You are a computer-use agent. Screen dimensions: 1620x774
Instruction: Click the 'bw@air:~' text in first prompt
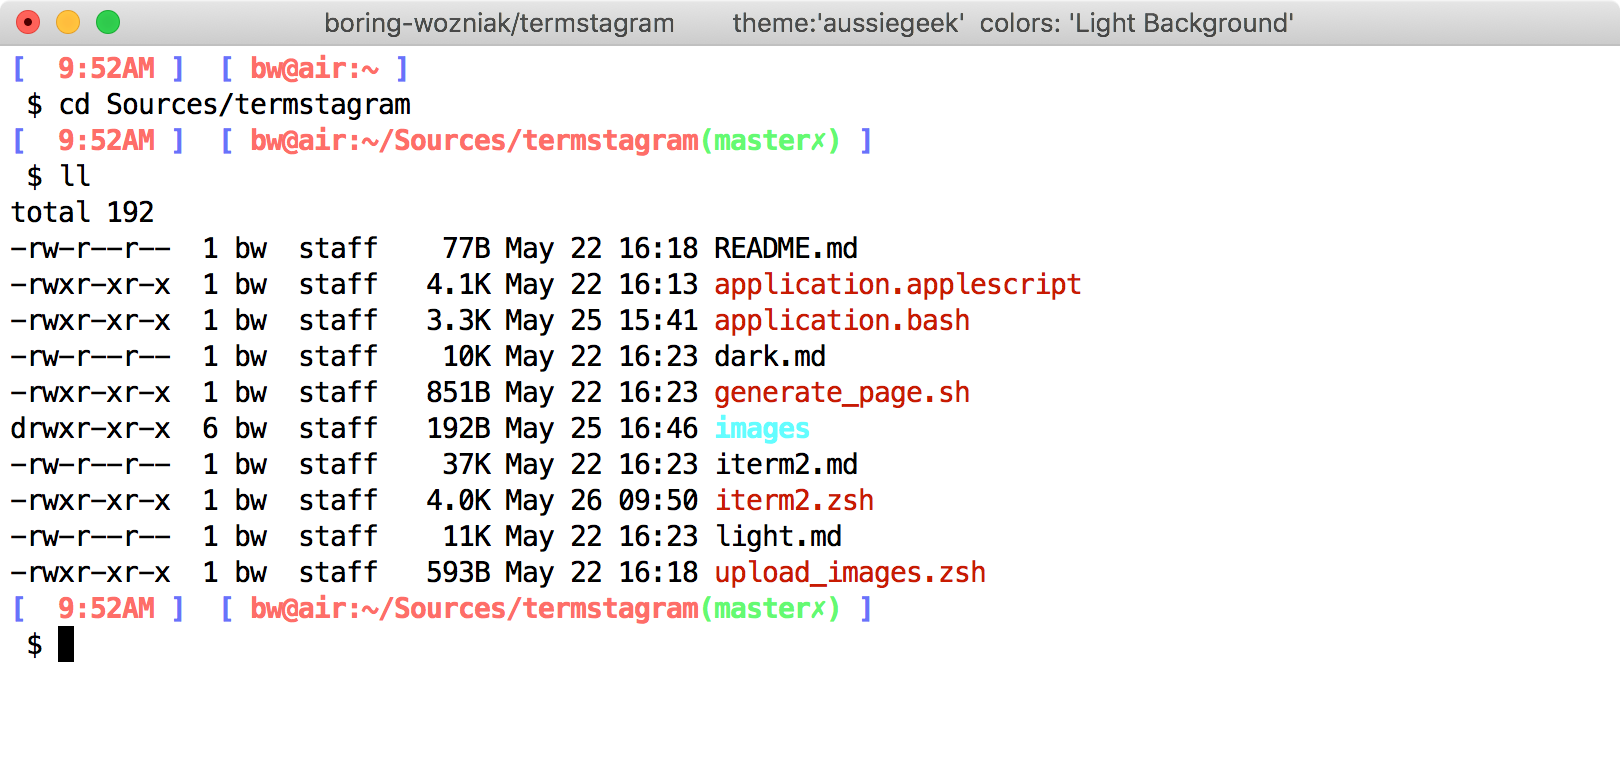pos(314,68)
